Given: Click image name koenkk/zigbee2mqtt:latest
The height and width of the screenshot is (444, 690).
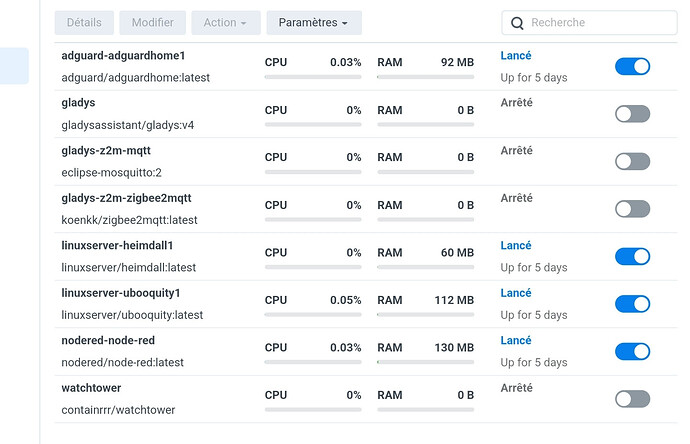Looking at the screenshot, I should pos(129,220).
